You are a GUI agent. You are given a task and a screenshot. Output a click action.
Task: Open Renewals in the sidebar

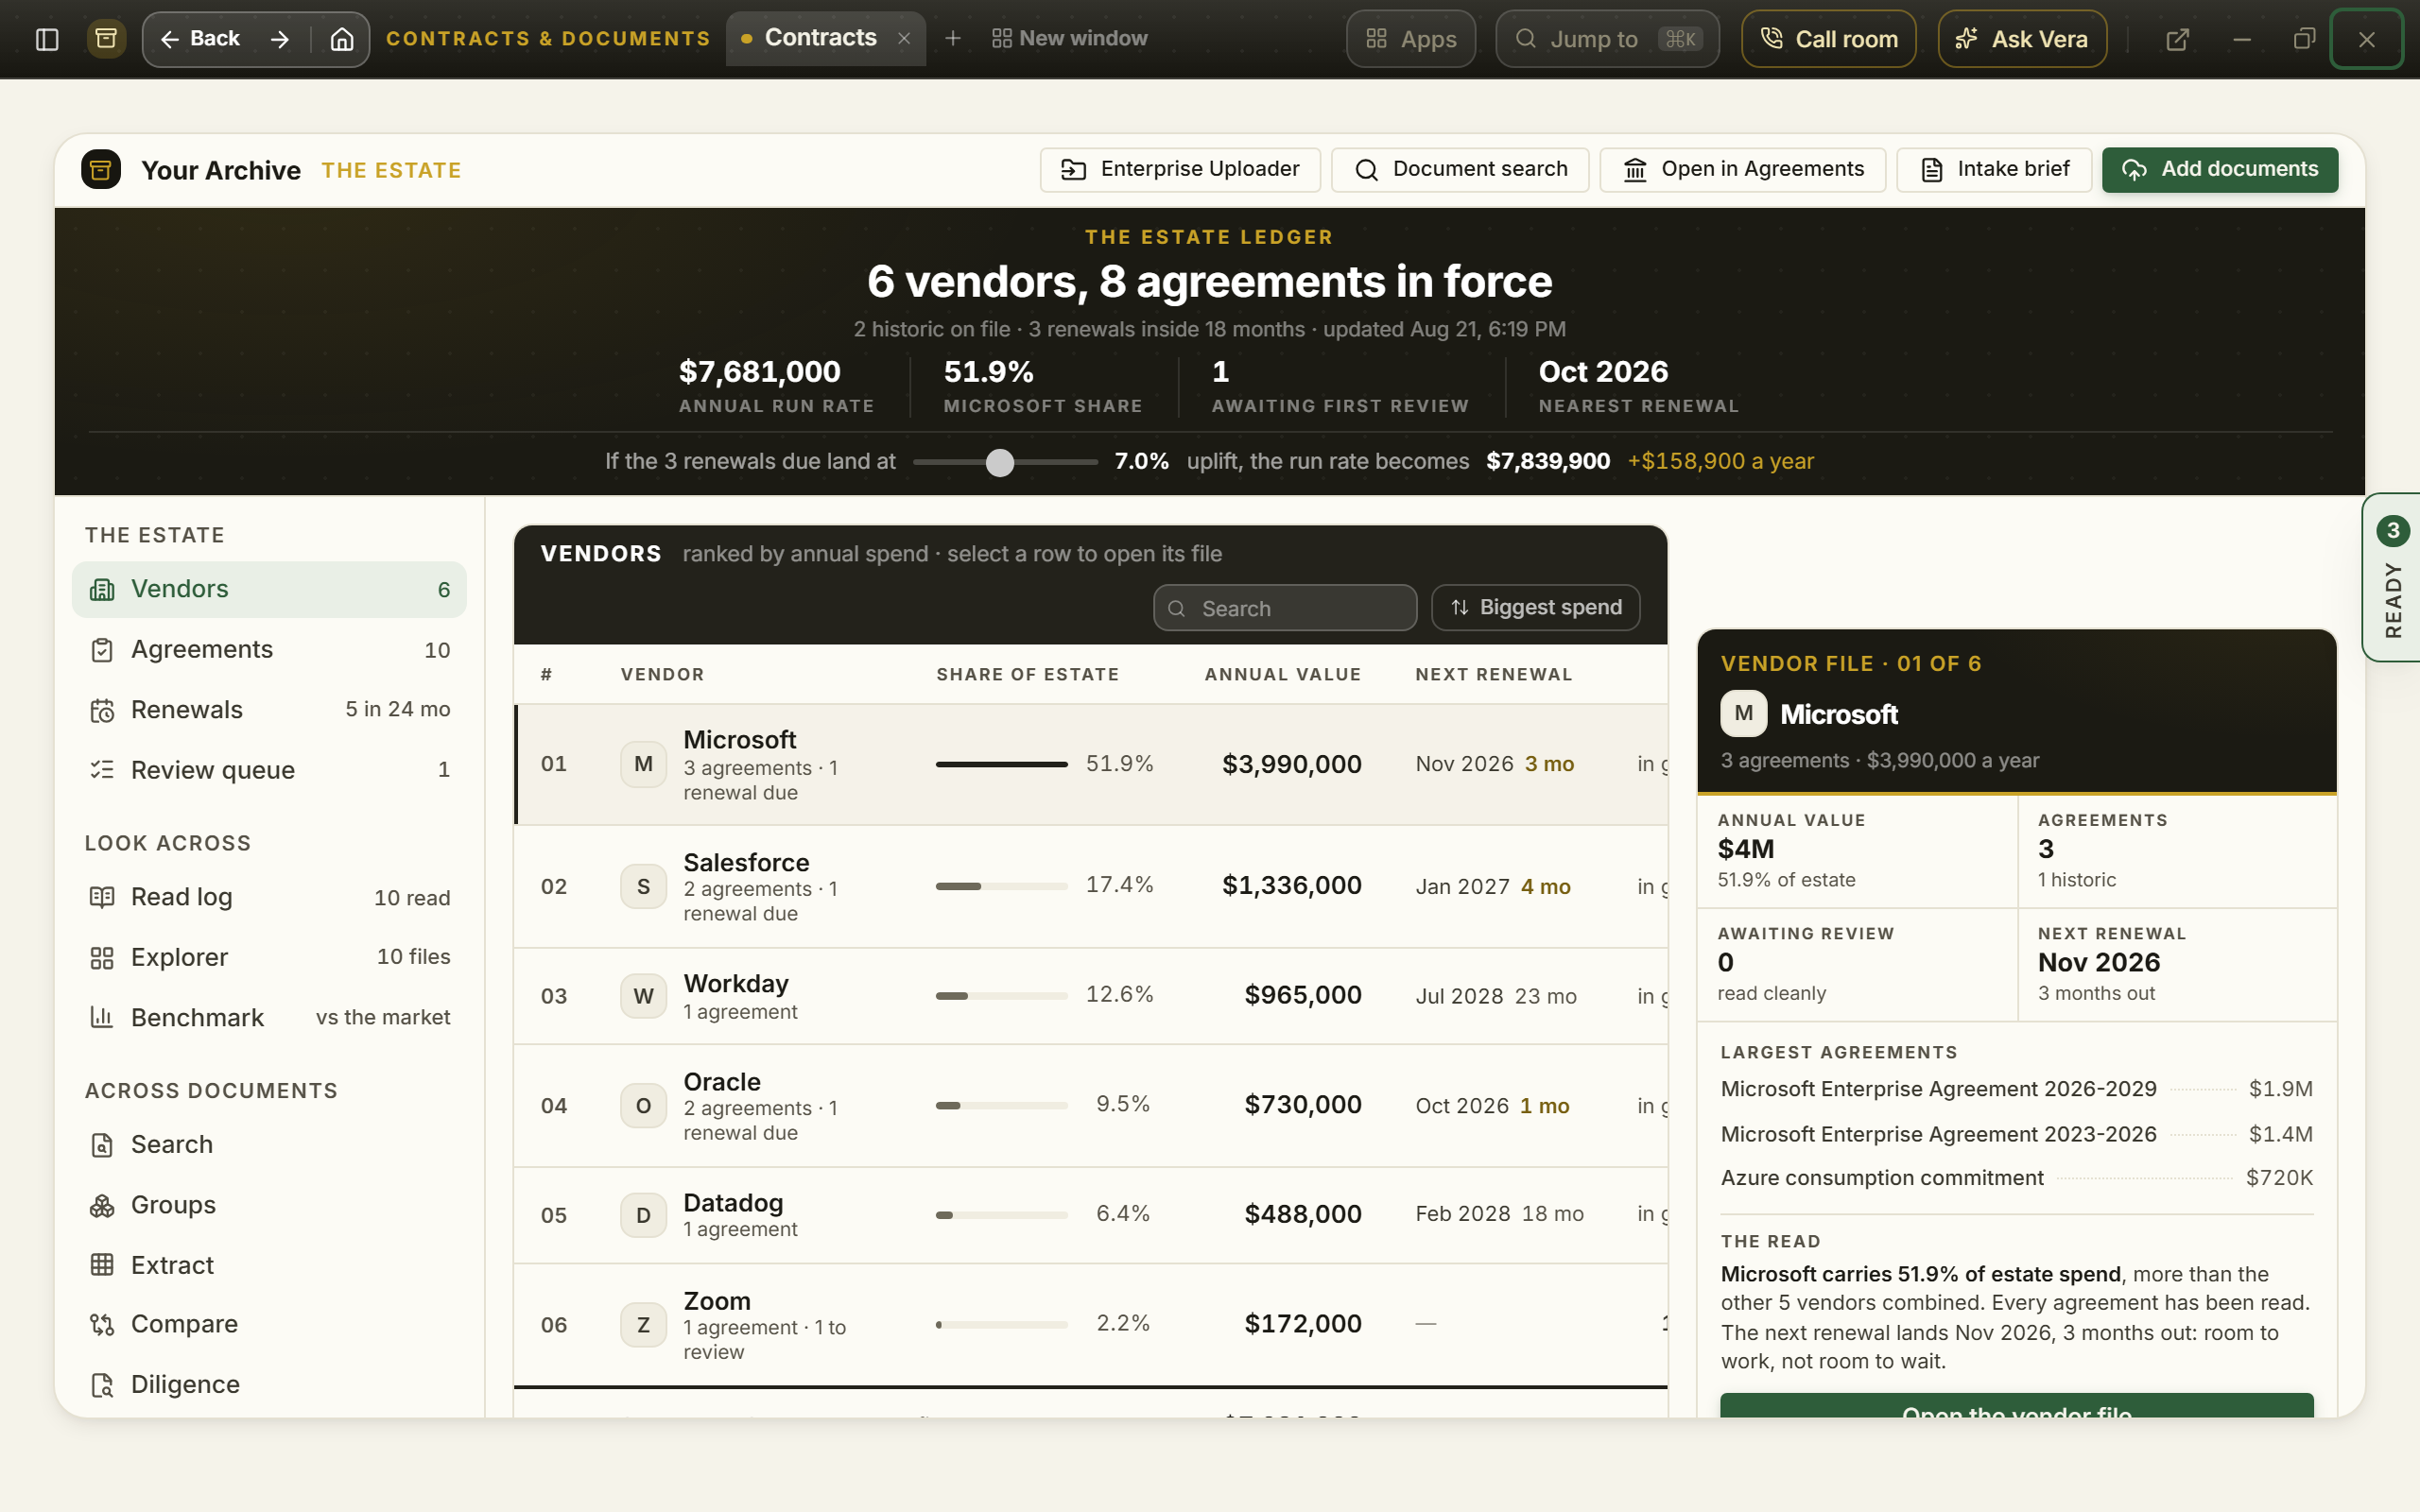tap(269, 710)
